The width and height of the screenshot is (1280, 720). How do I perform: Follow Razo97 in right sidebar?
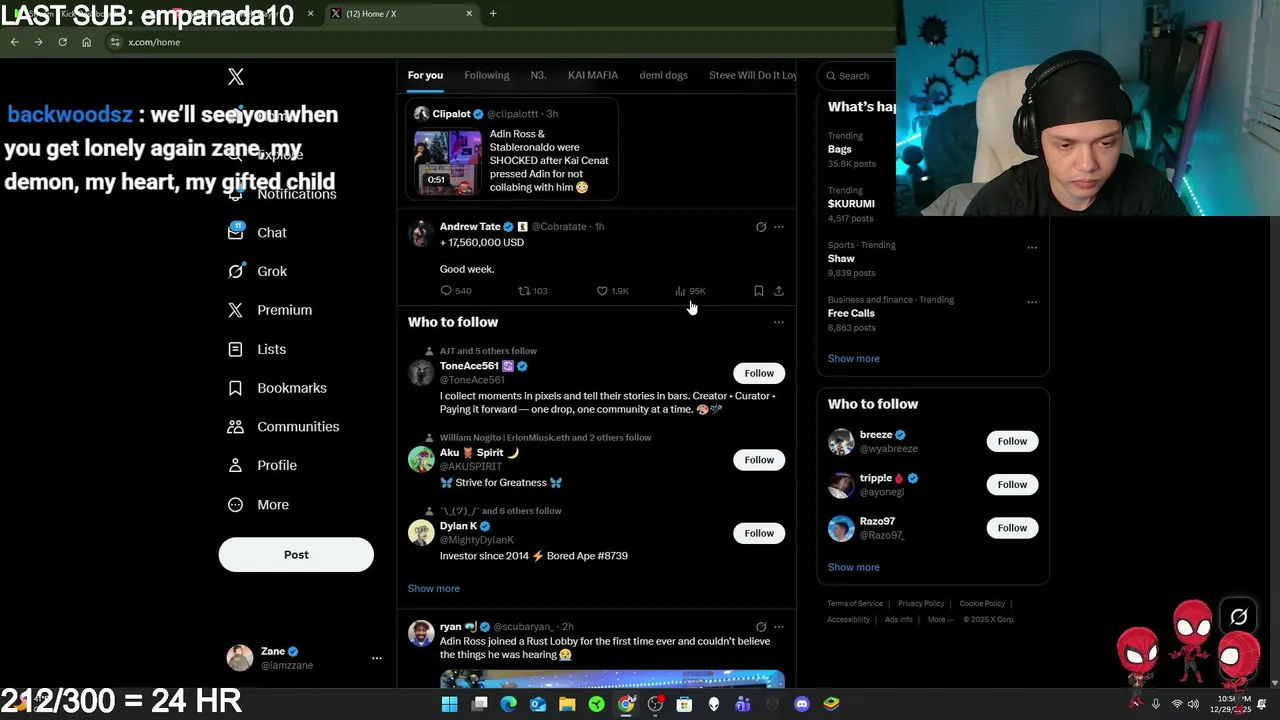(x=1012, y=528)
